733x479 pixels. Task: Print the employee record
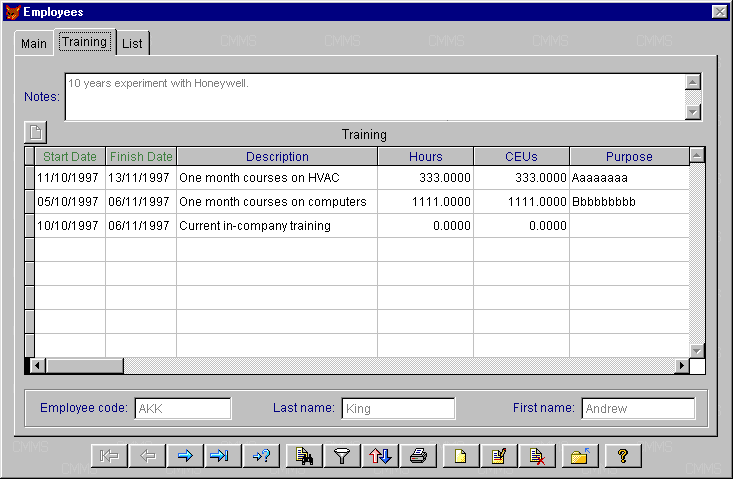point(418,456)
